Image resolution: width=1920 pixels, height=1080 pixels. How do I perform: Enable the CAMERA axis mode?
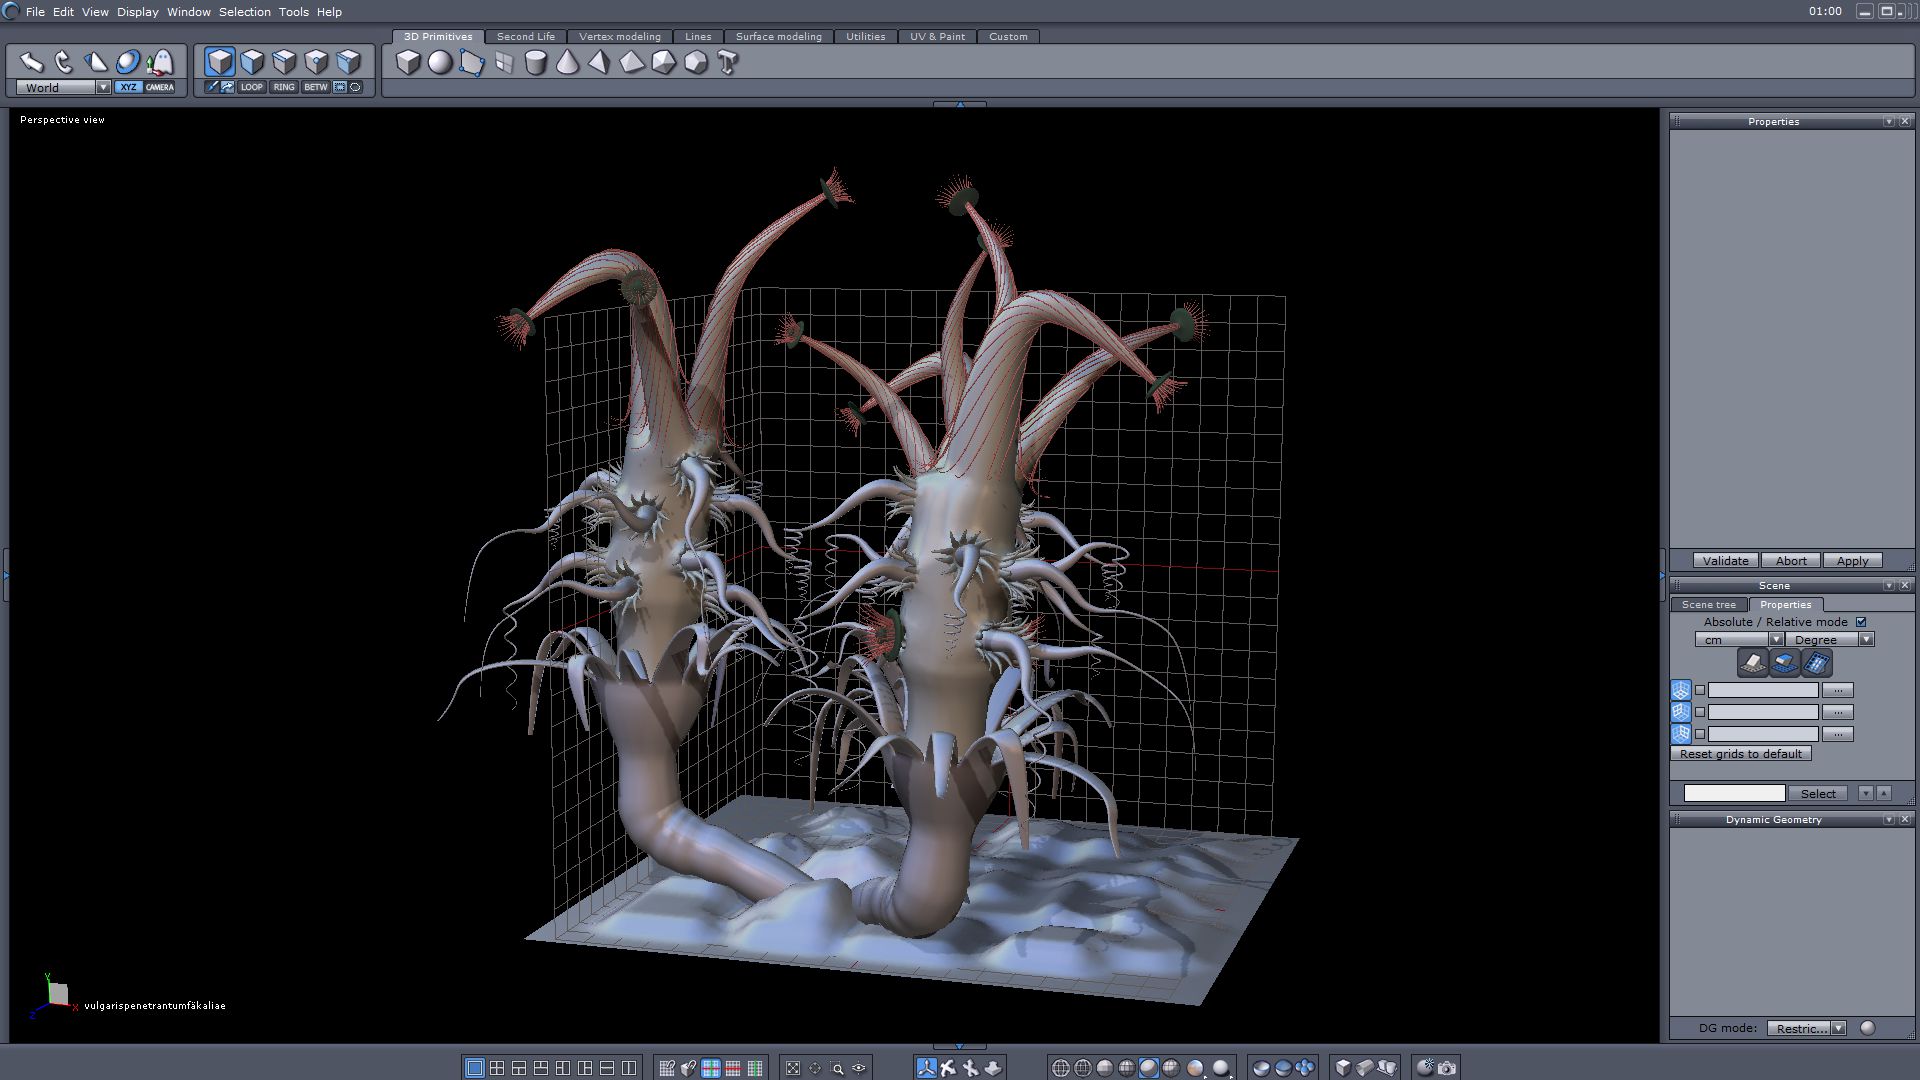click(x=160, y=87)
